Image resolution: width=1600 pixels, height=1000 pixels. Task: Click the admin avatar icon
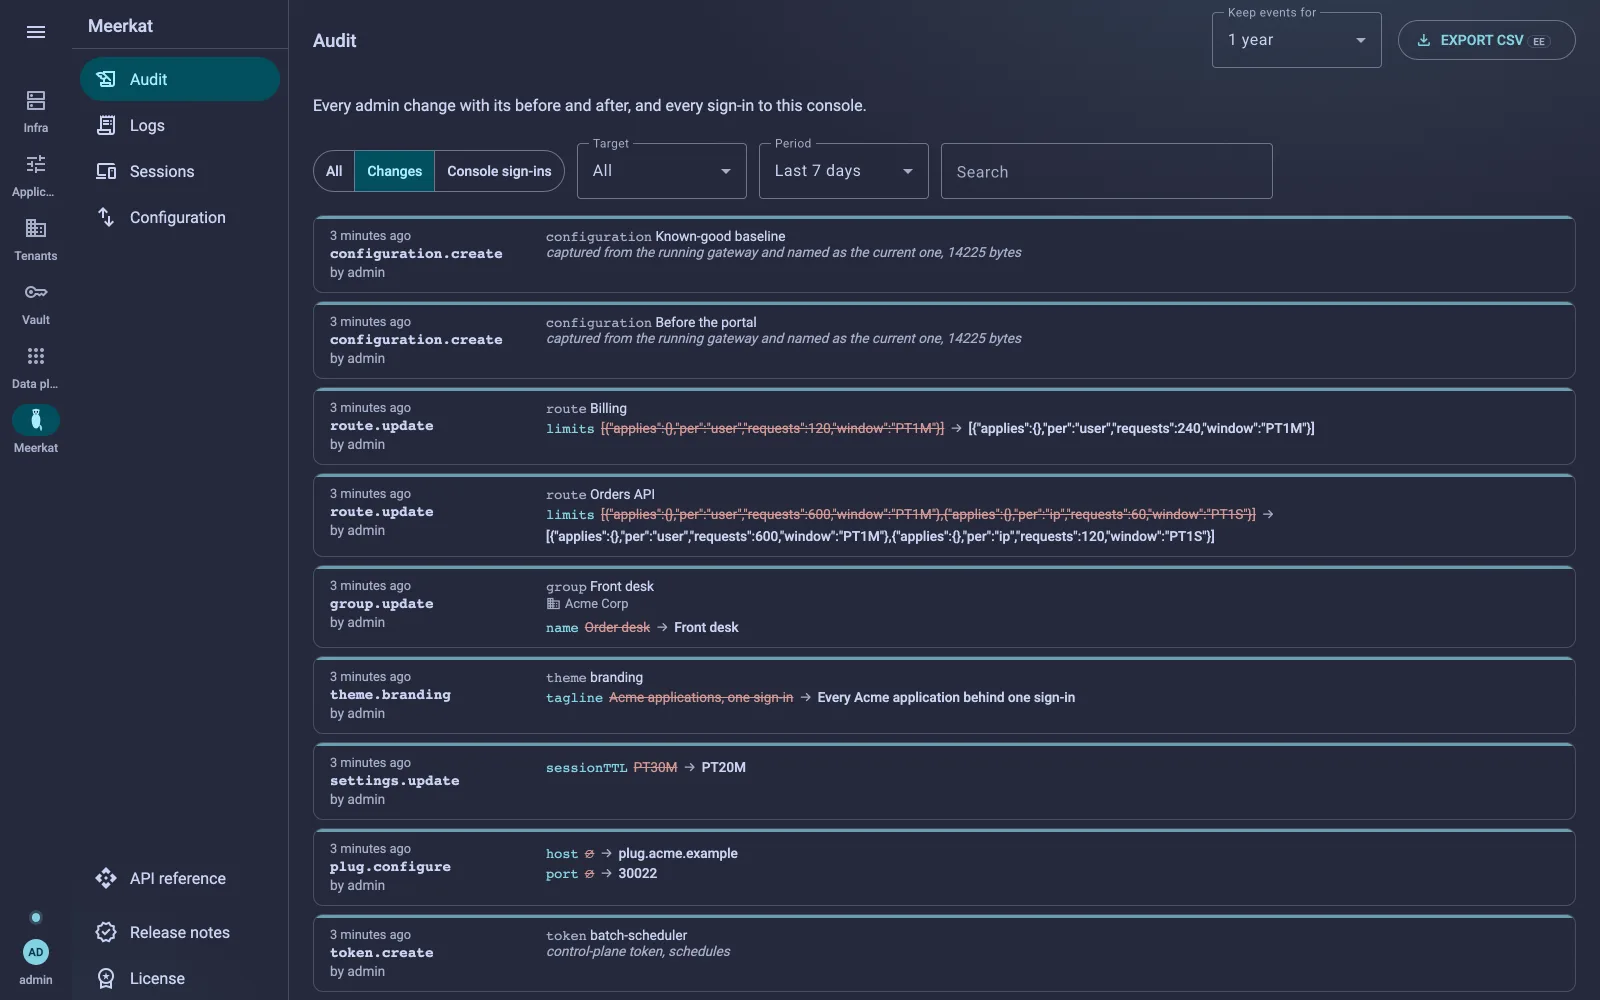36,952
